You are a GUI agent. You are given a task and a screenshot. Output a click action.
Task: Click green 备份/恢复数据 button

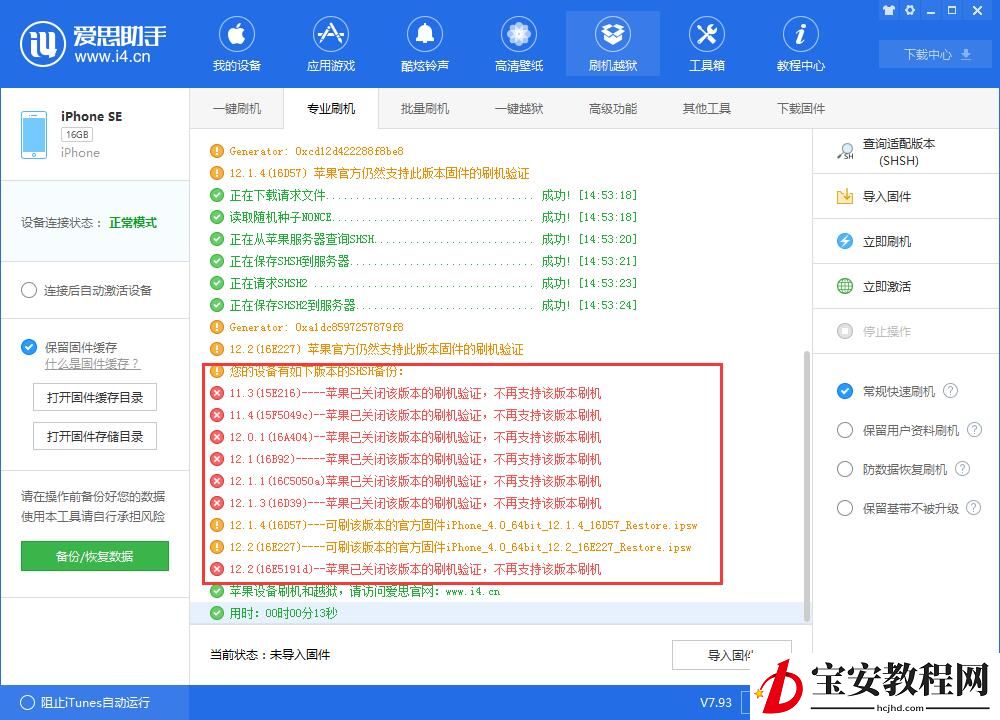95,556
